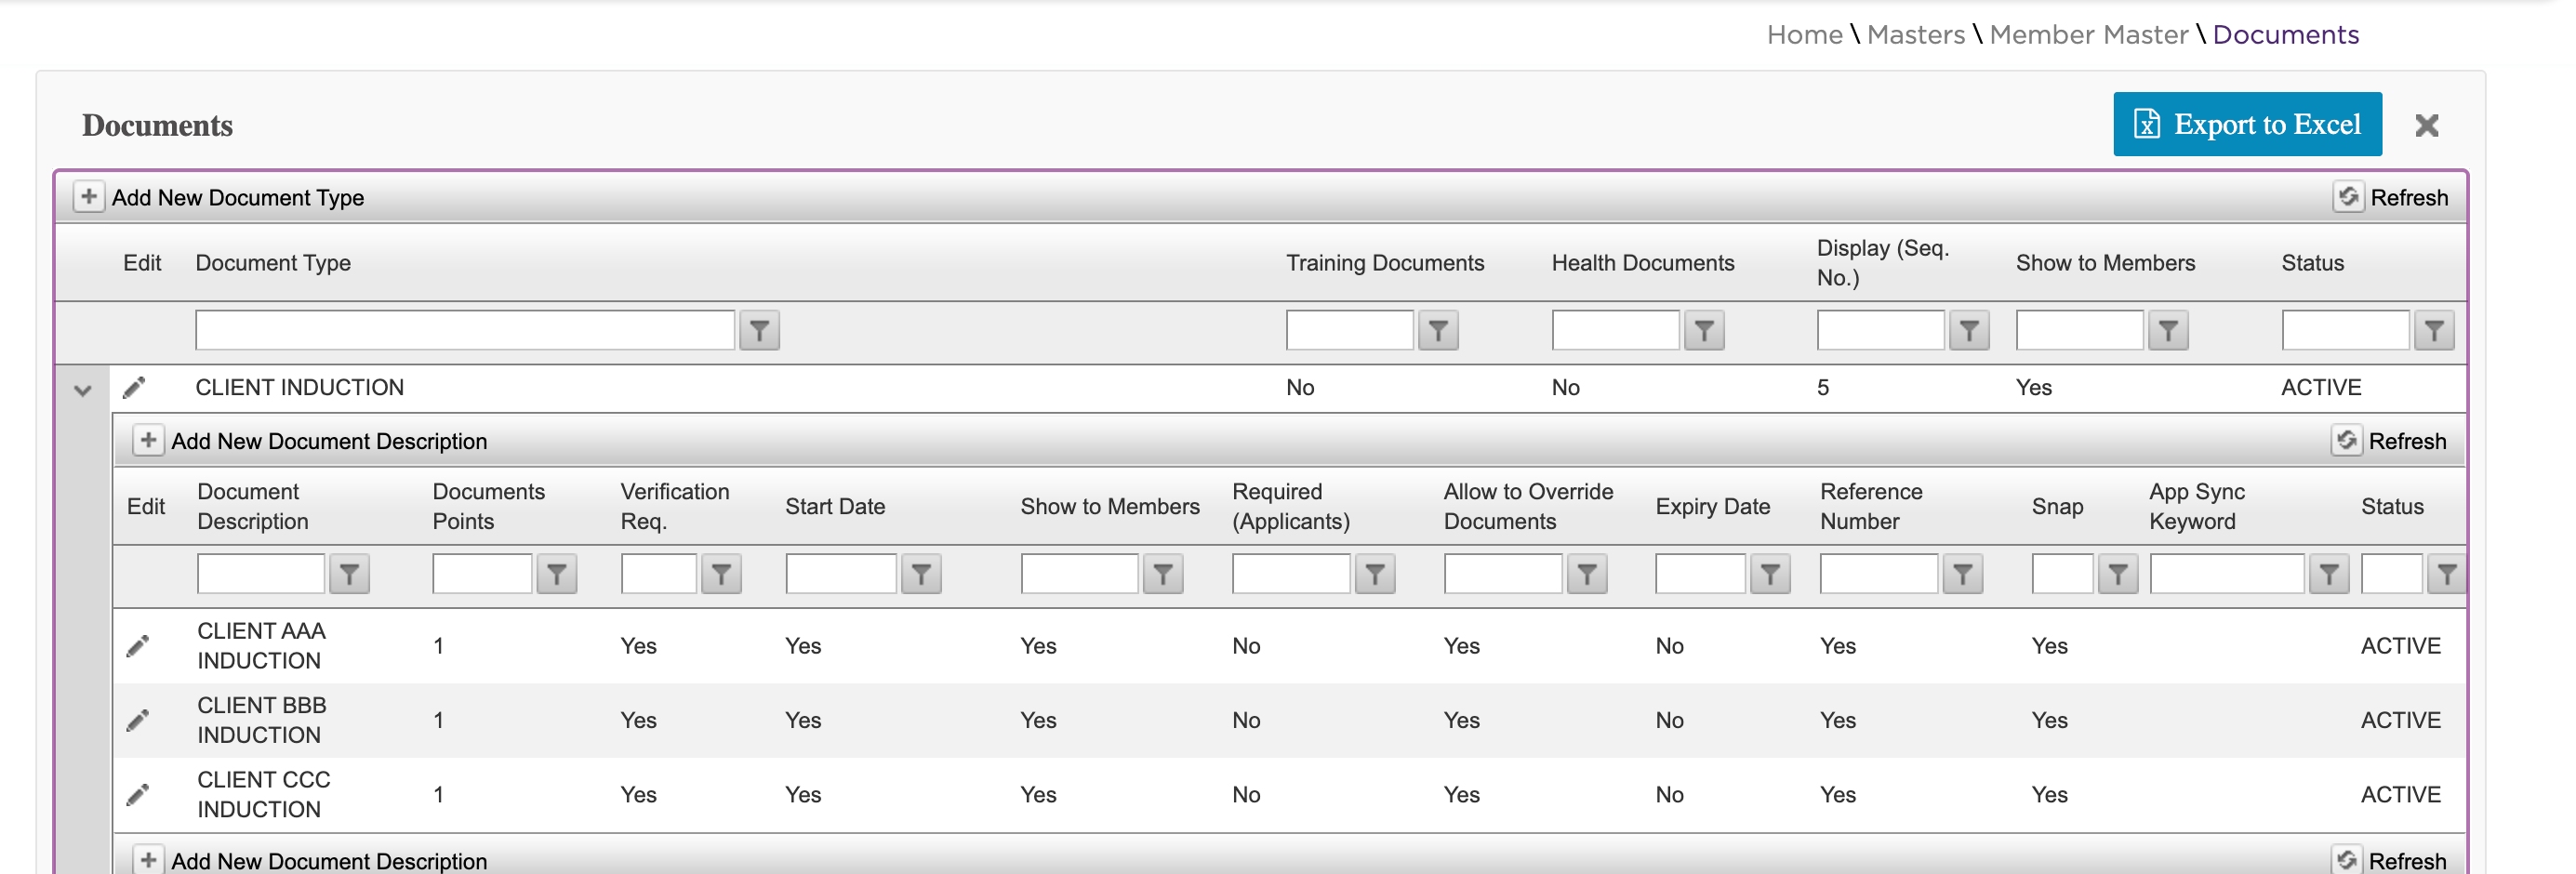Click Documents Points filter text box
Viewport: 2576px width, 874px height.
(482, 574)
